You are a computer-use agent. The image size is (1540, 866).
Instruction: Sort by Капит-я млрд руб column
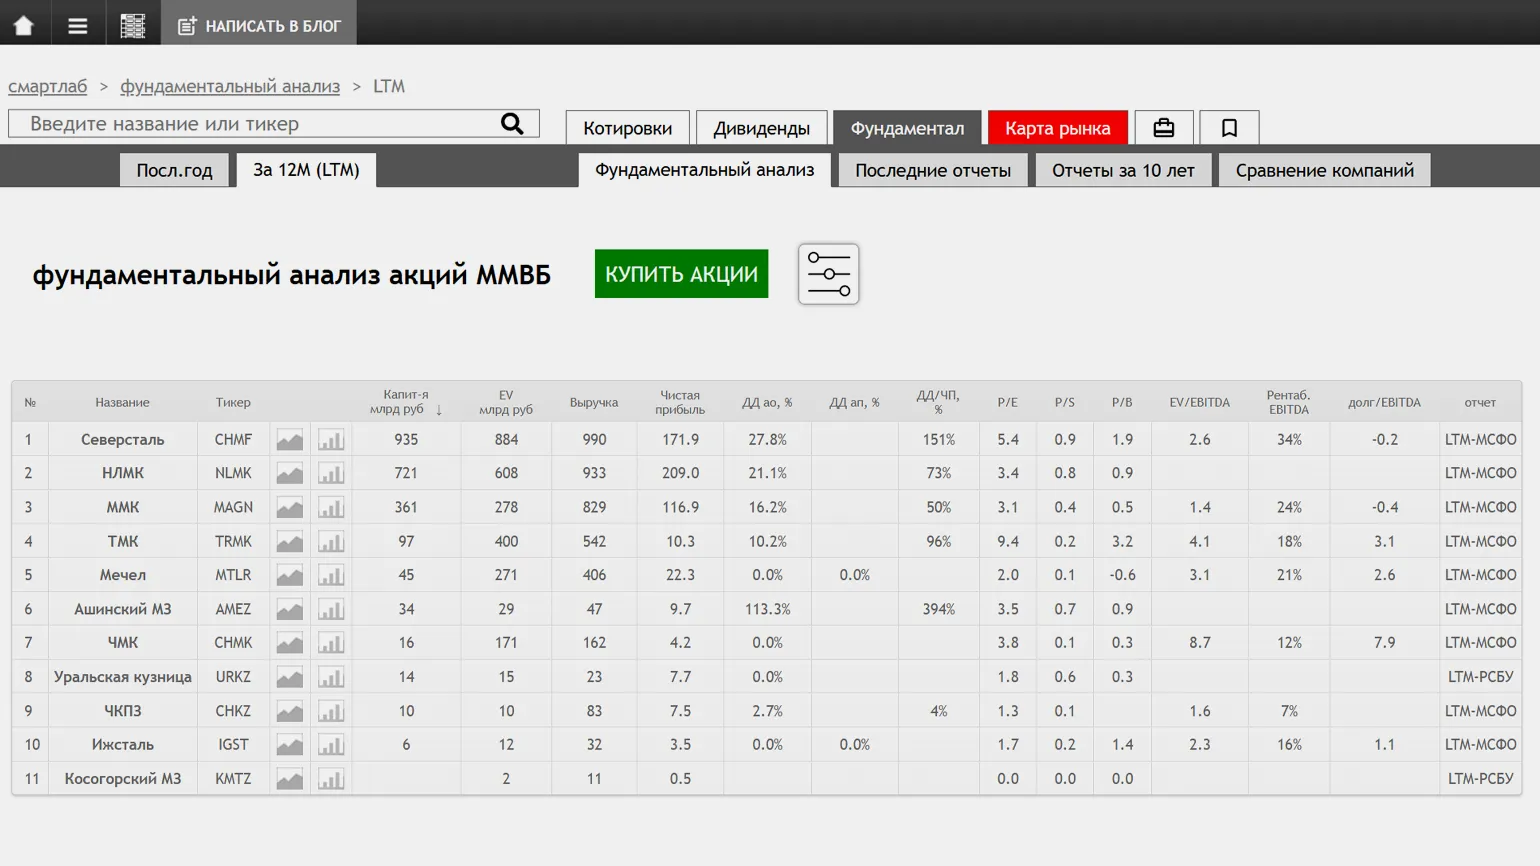pyautogui.click(x=405, y=402)
